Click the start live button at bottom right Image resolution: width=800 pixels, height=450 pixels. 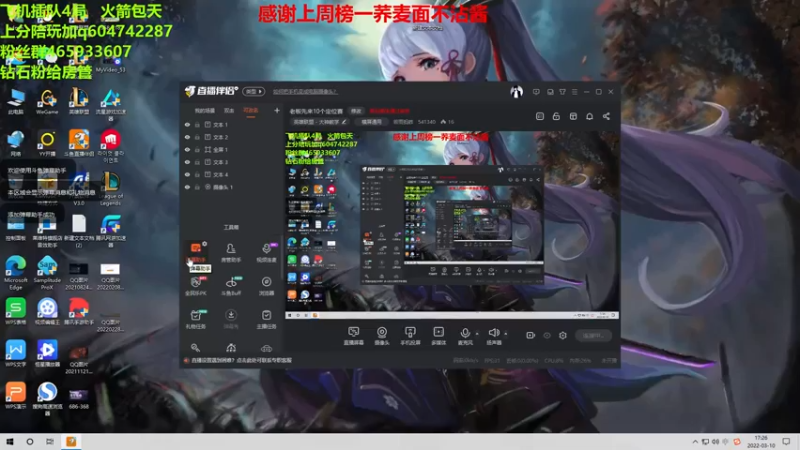pos(593,335)
